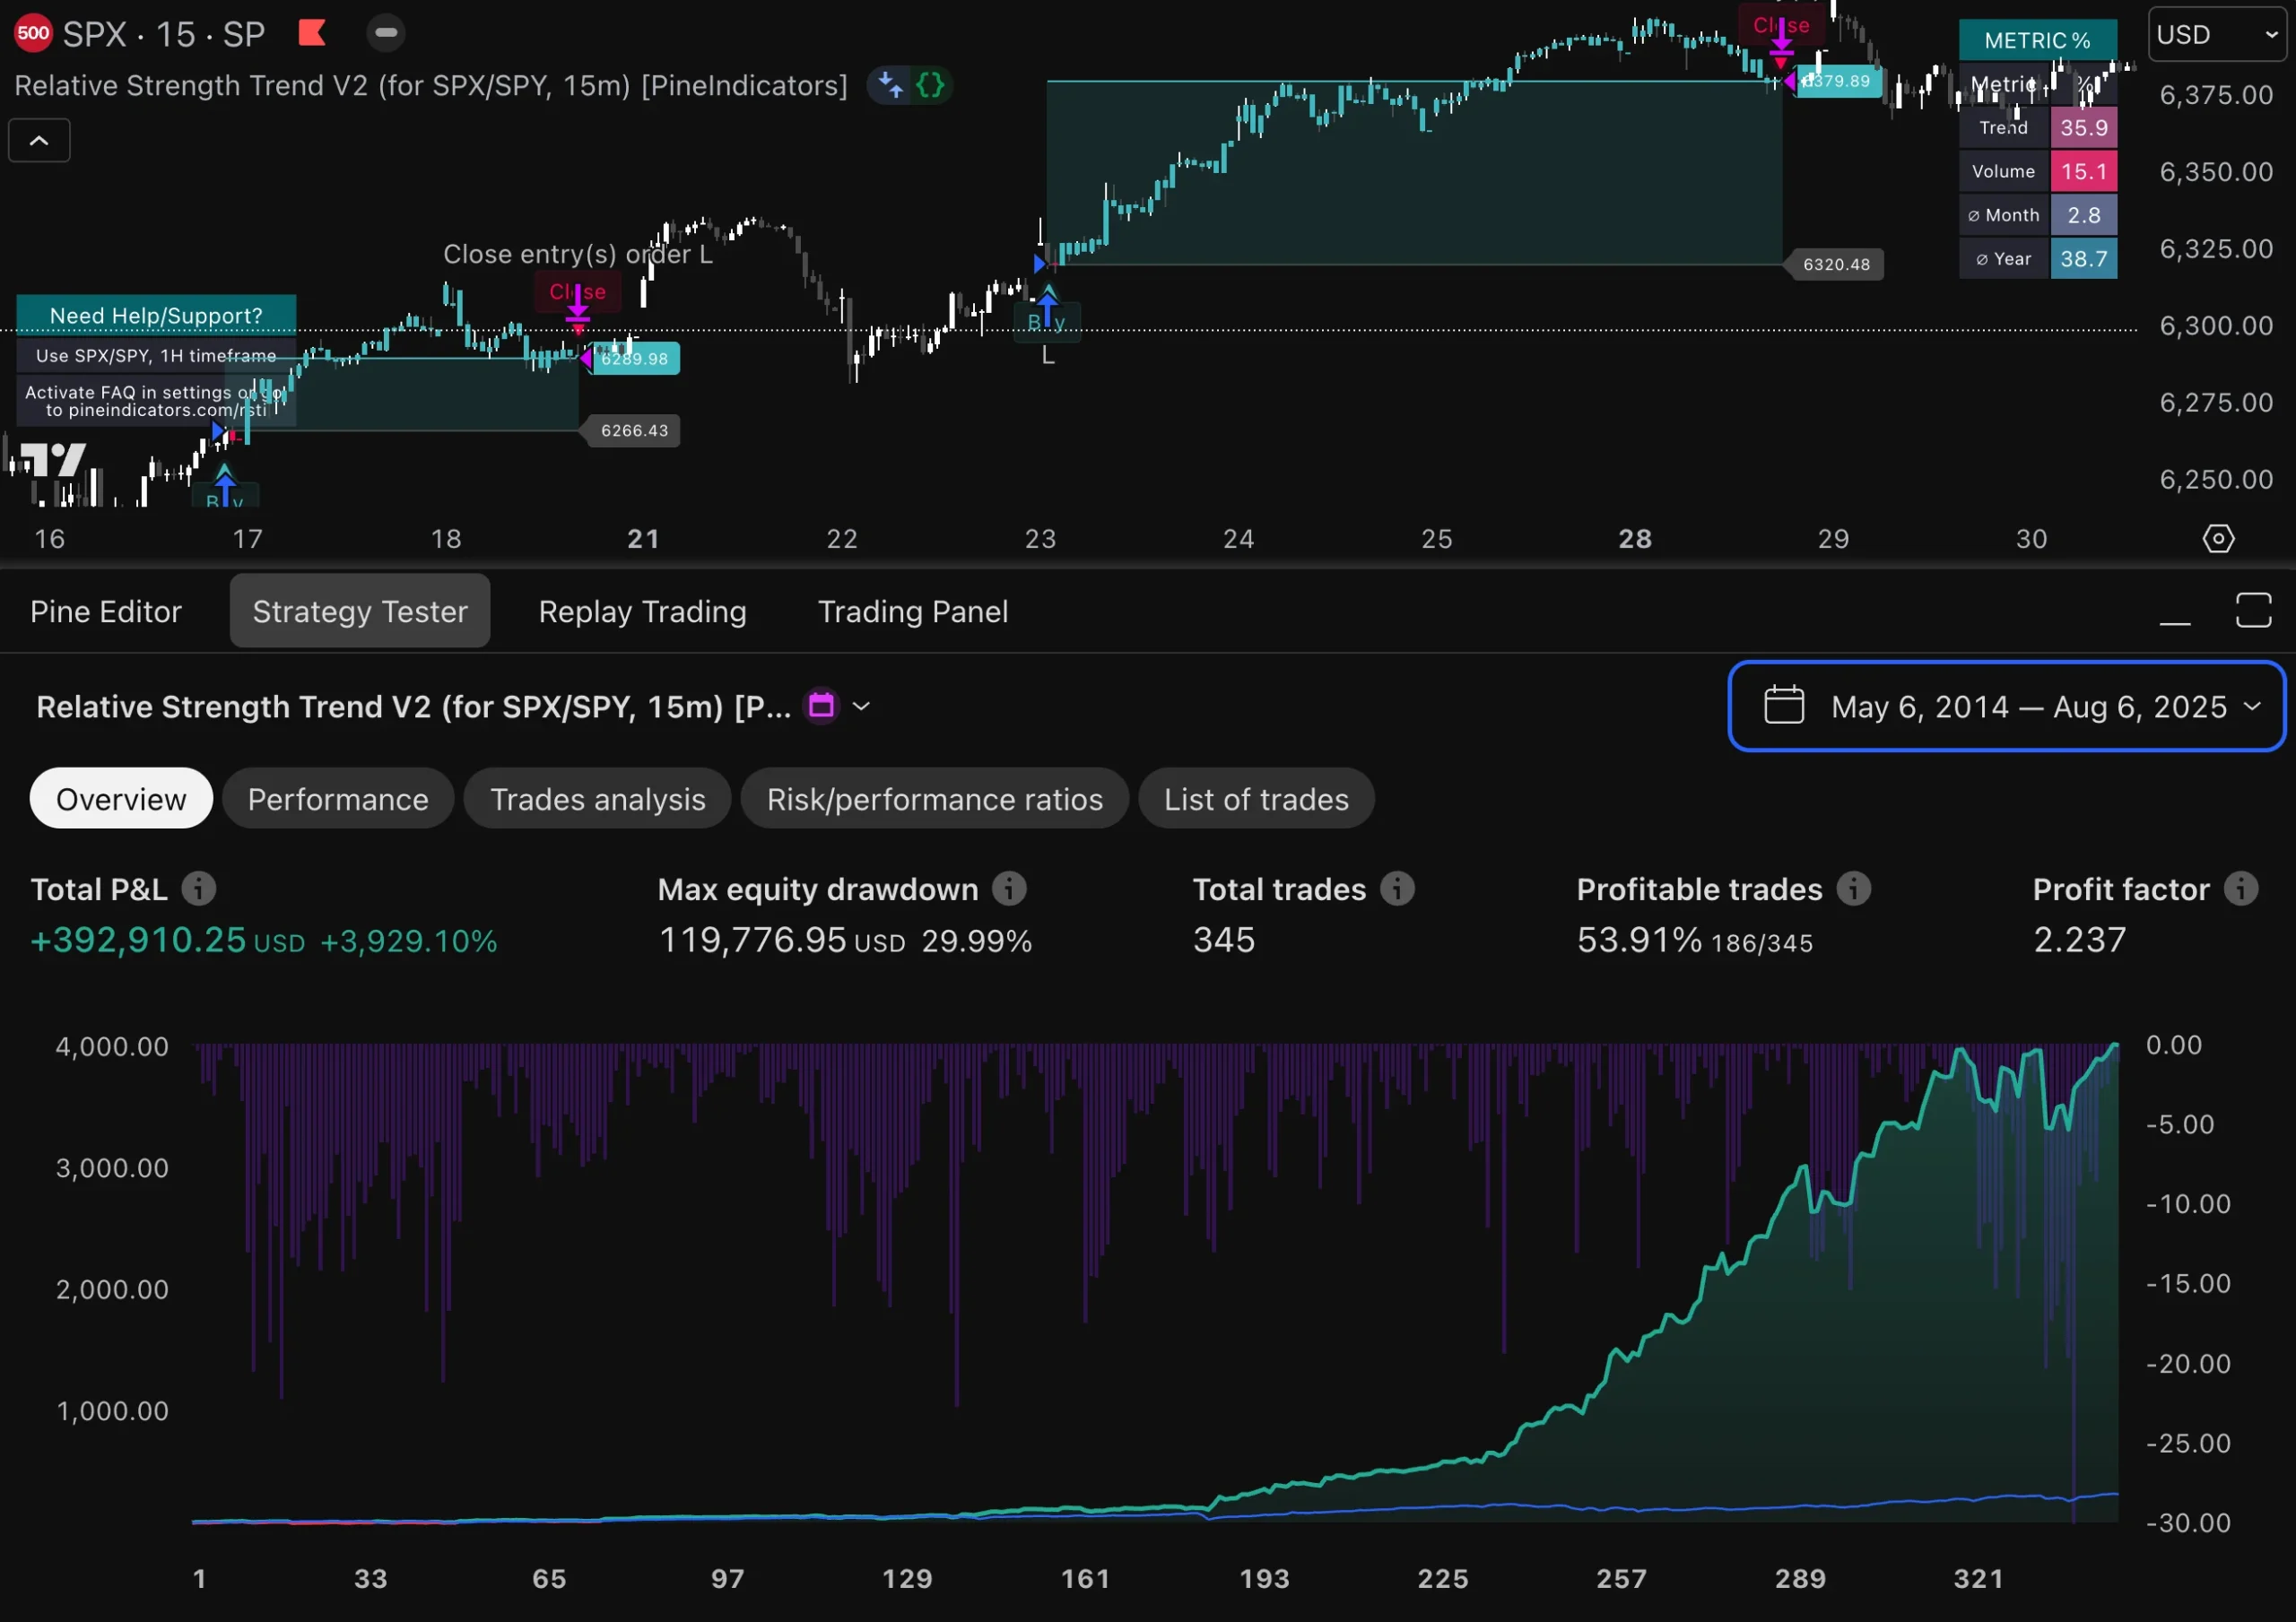Click the date 28 on the time axis
This screenshot has height=1622, width=2296.
[x=1635, y=539]
